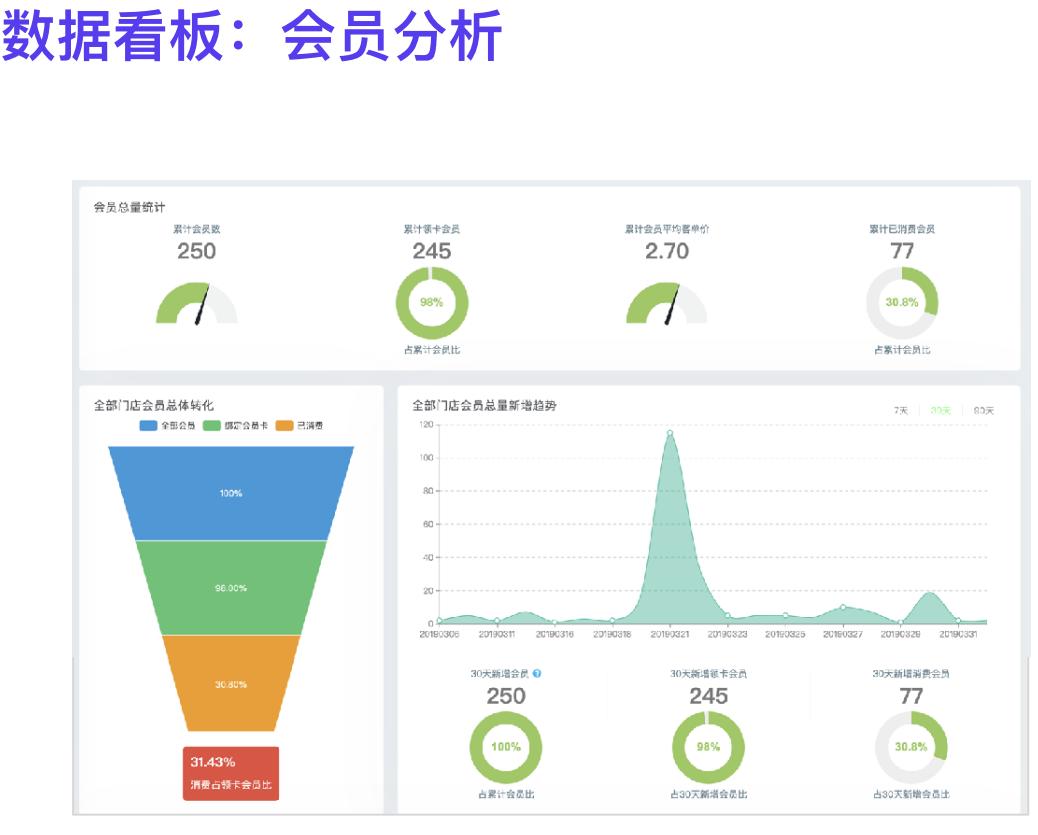Select the 7天 time range filter

900,410
